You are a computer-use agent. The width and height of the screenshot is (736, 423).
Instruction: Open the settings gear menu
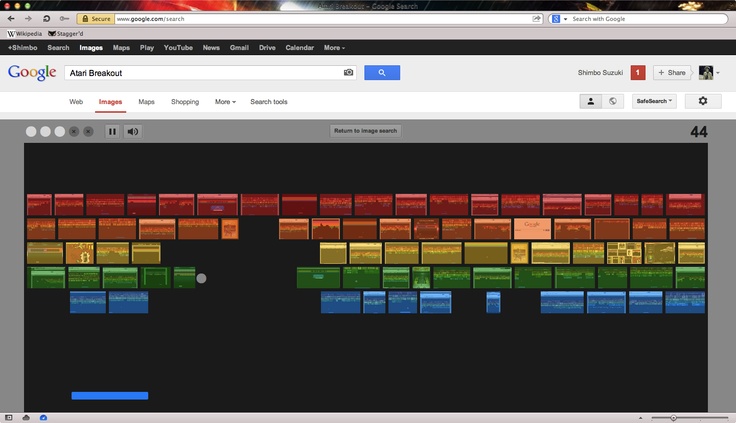[x=703, y=101]
